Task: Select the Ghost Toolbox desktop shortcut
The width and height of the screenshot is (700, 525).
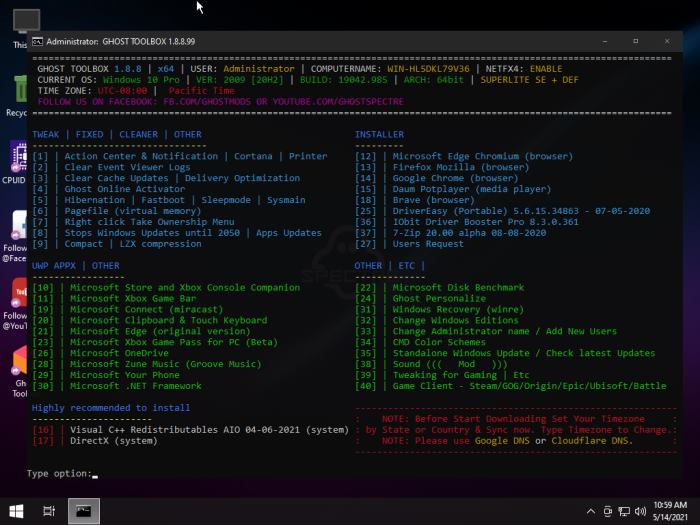Action: click(19, 371)
